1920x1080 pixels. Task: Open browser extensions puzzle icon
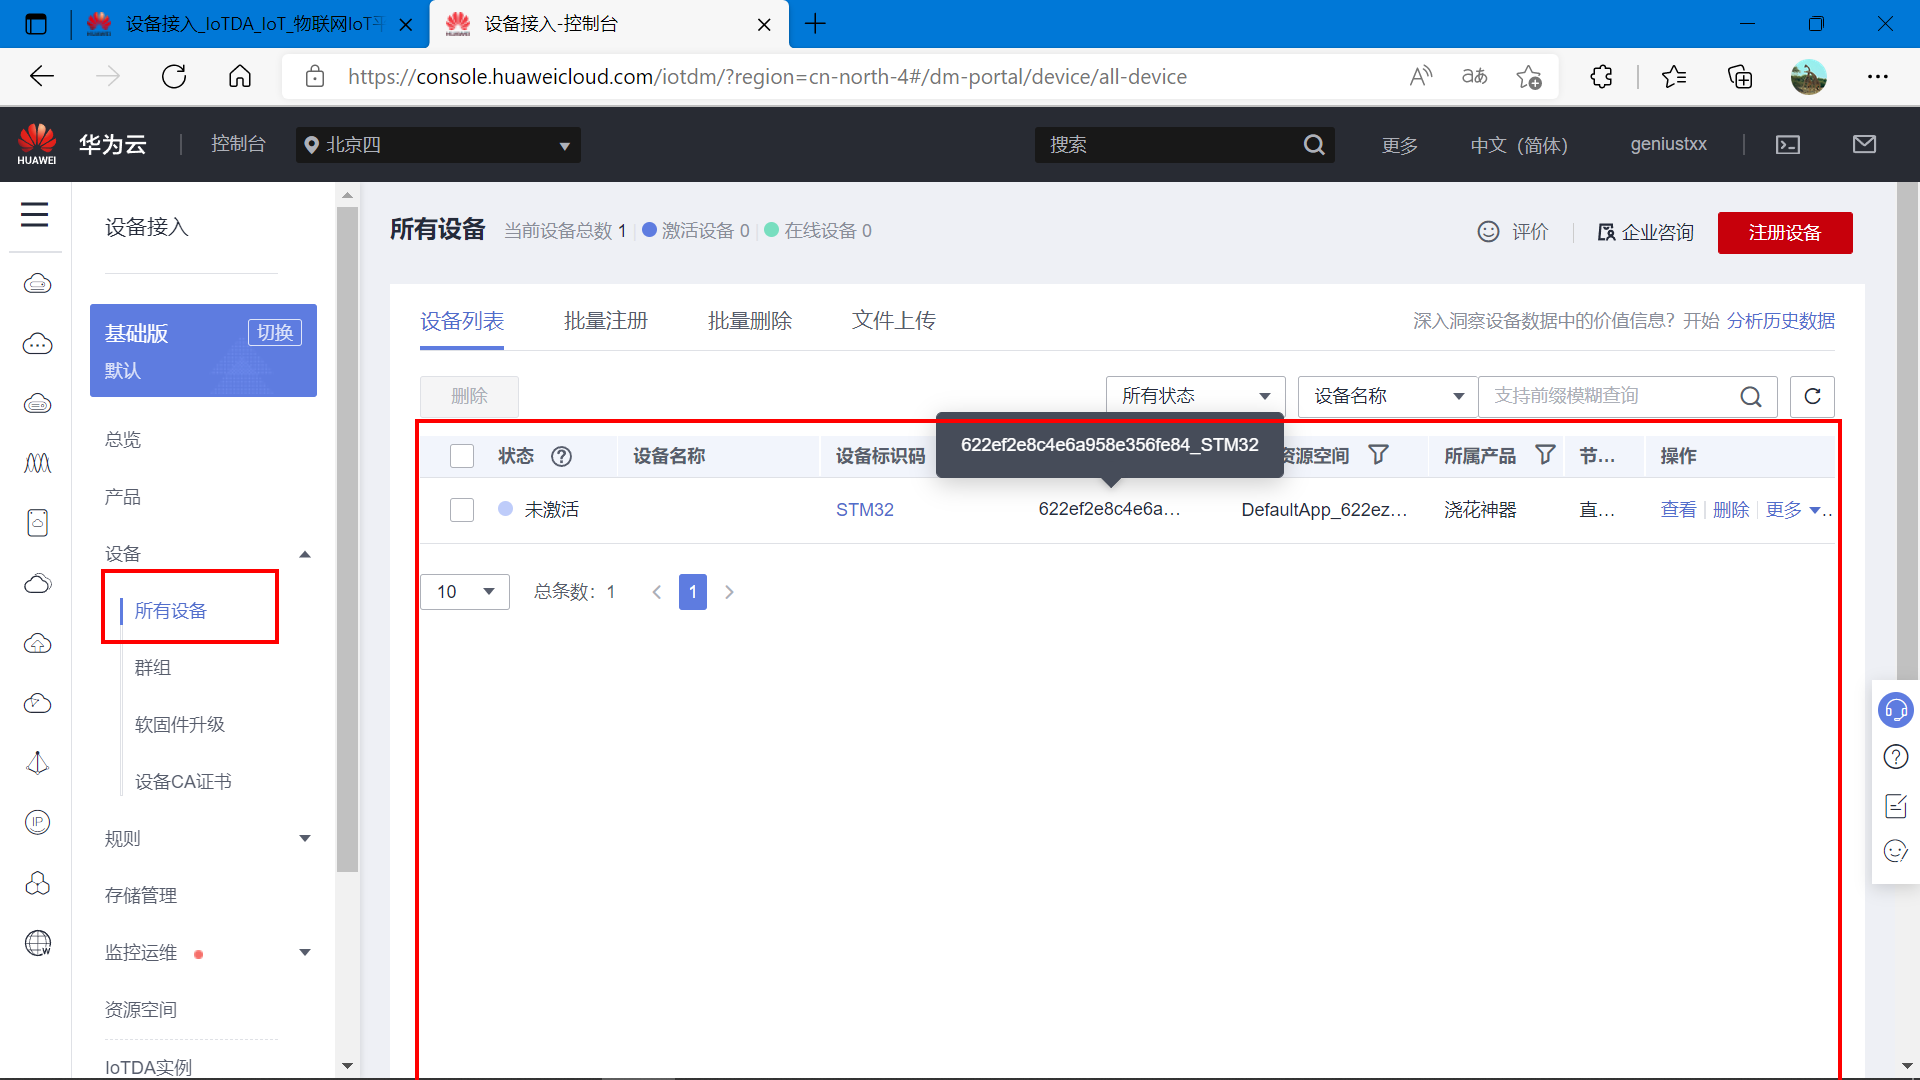coord(1601,77)
